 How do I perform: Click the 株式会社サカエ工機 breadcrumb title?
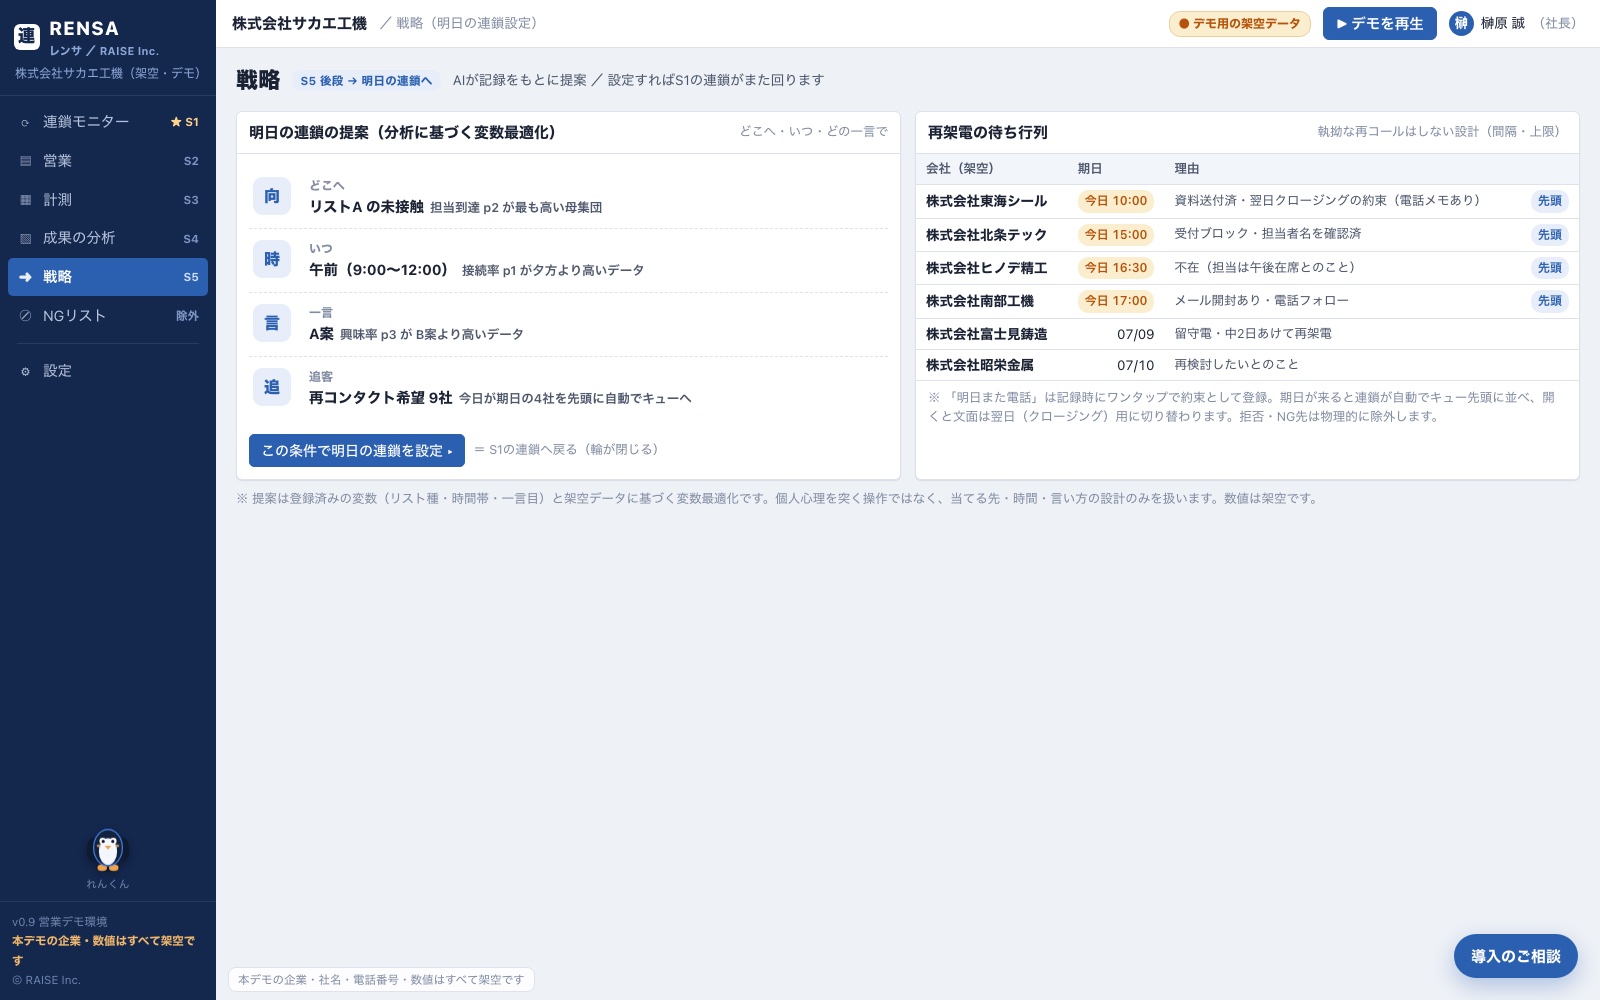tap(299, 23)
